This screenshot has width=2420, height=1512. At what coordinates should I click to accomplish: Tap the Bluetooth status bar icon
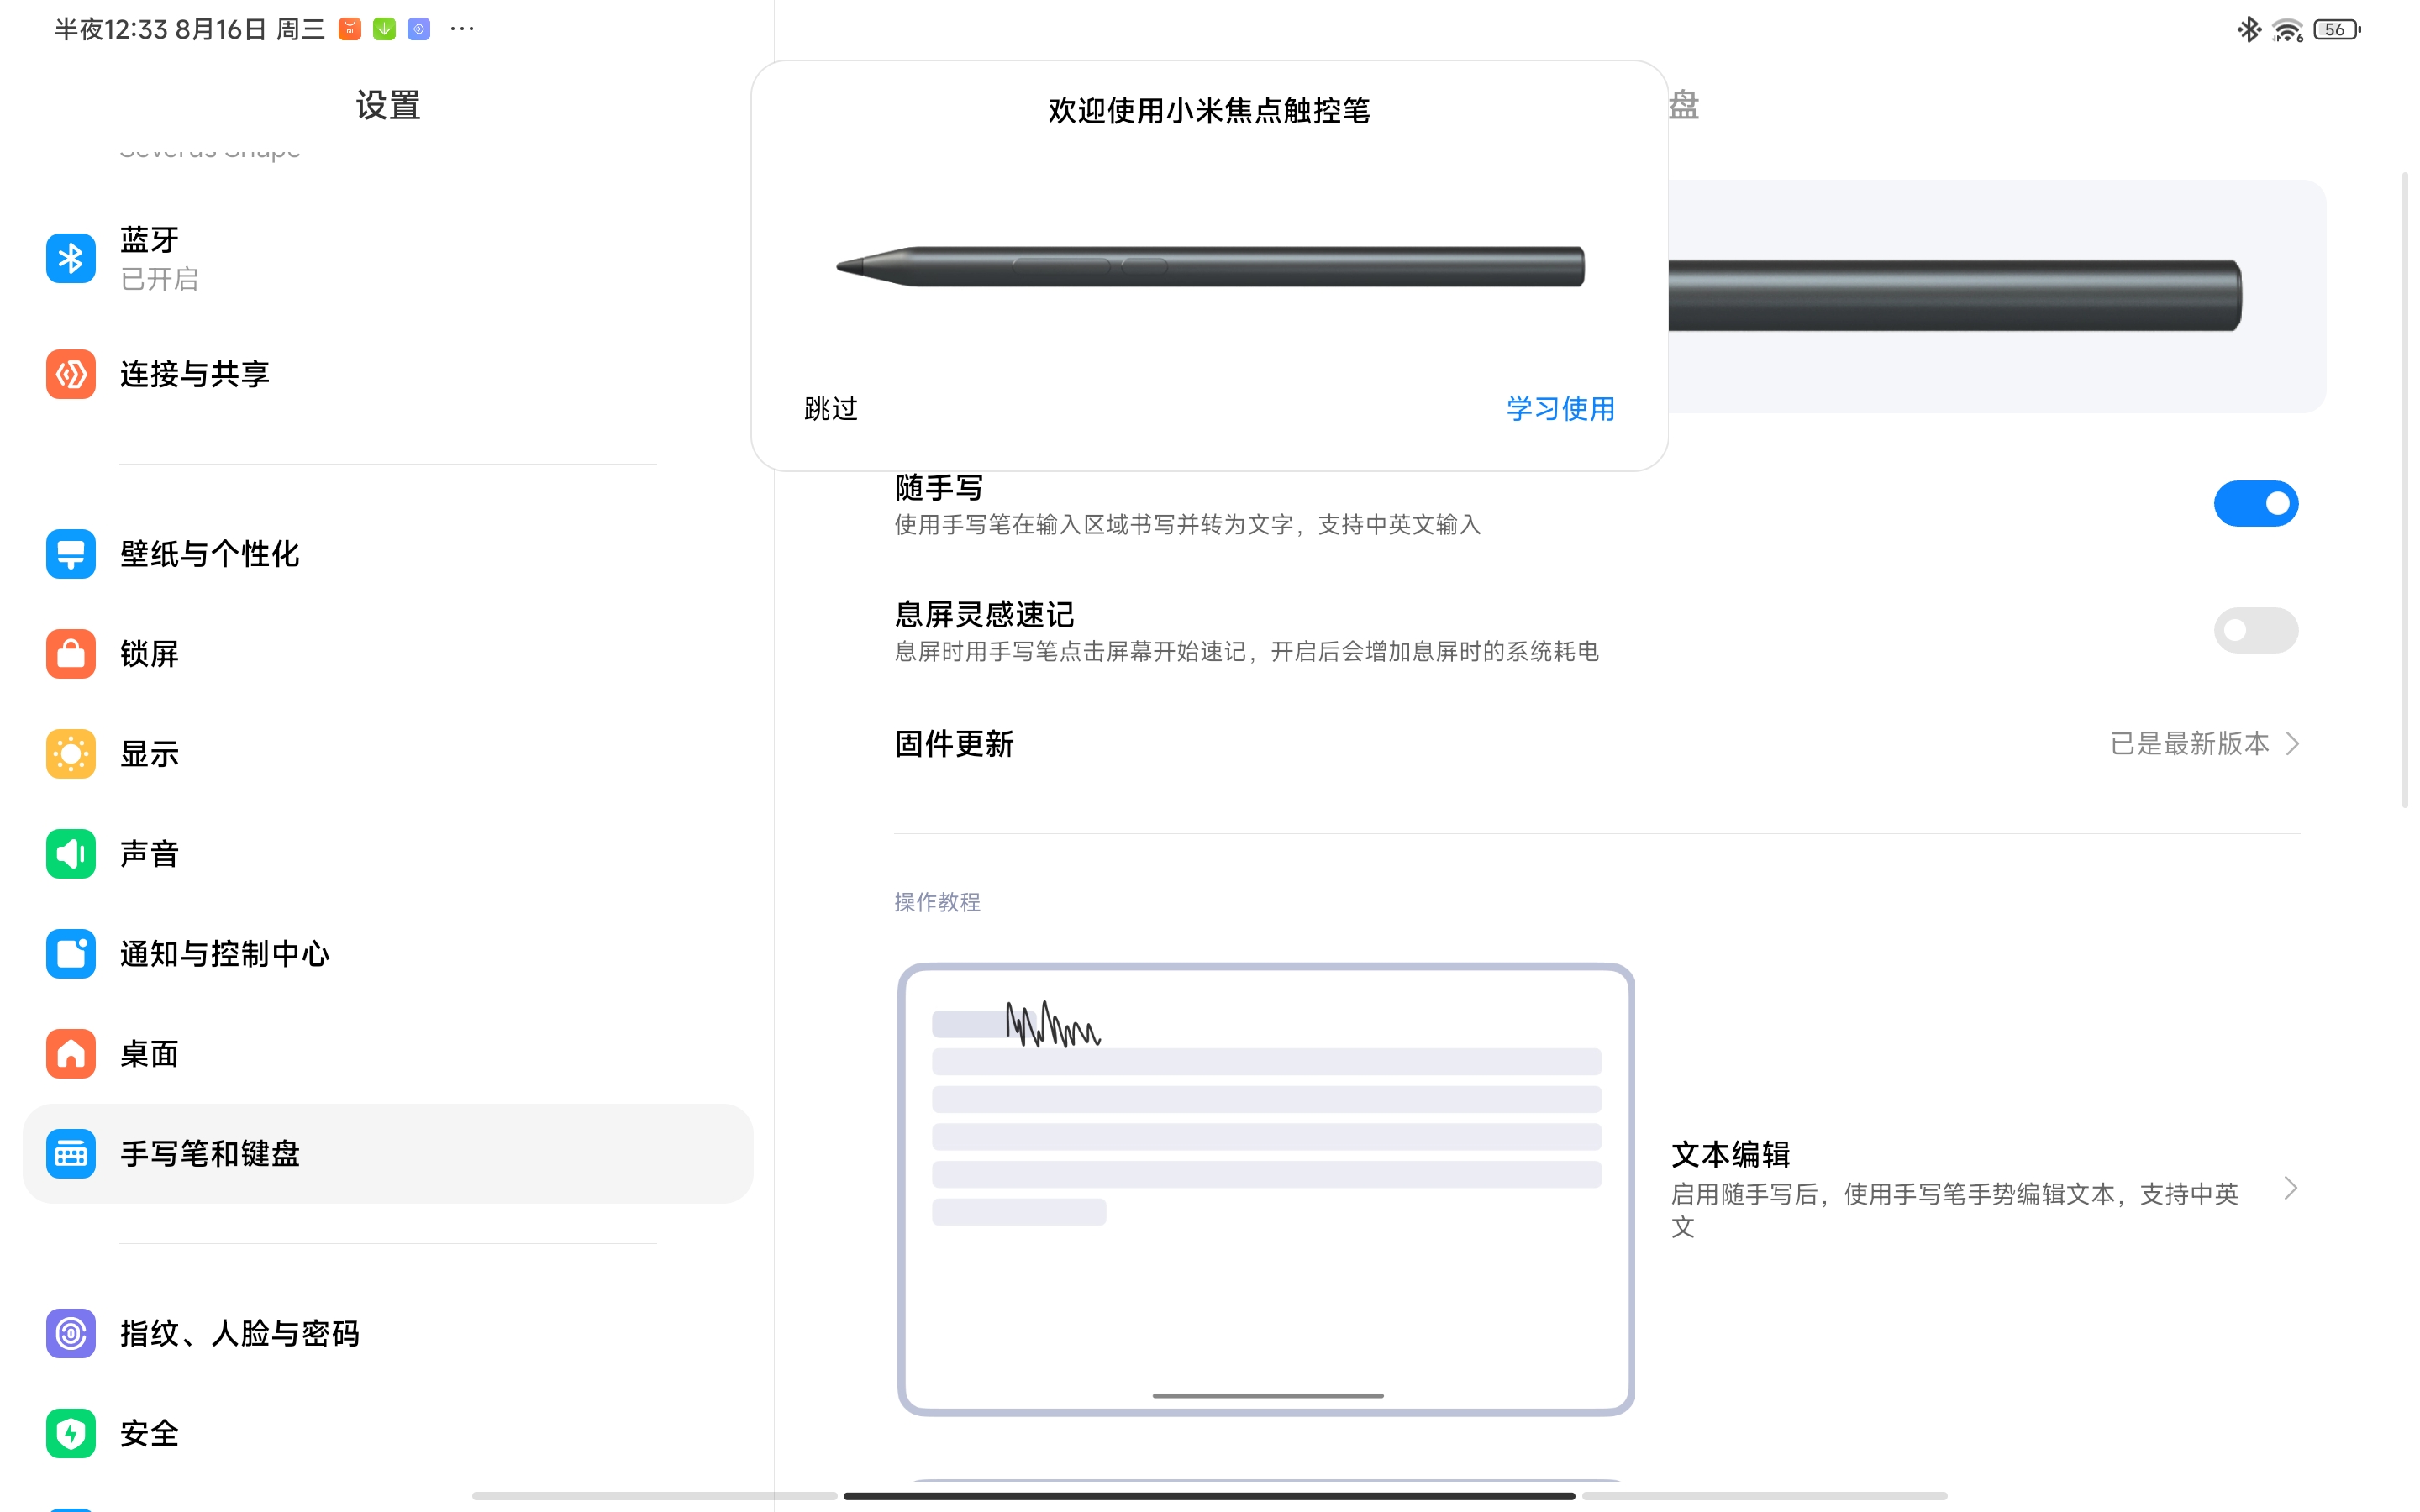tap(2249, 29)
